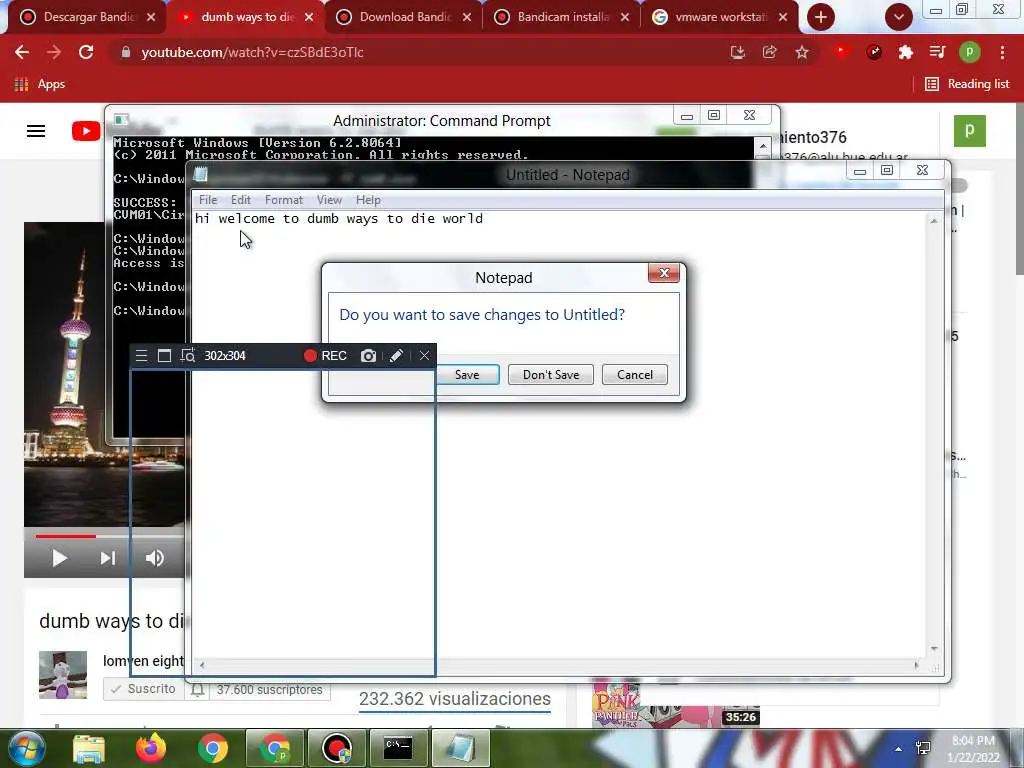
Task: Switch to the Descargar Bandicam tab
Action: point(88,17)
